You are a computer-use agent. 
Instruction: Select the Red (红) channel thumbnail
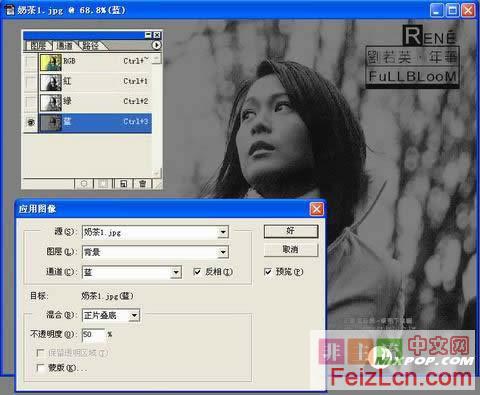point(51,82)
